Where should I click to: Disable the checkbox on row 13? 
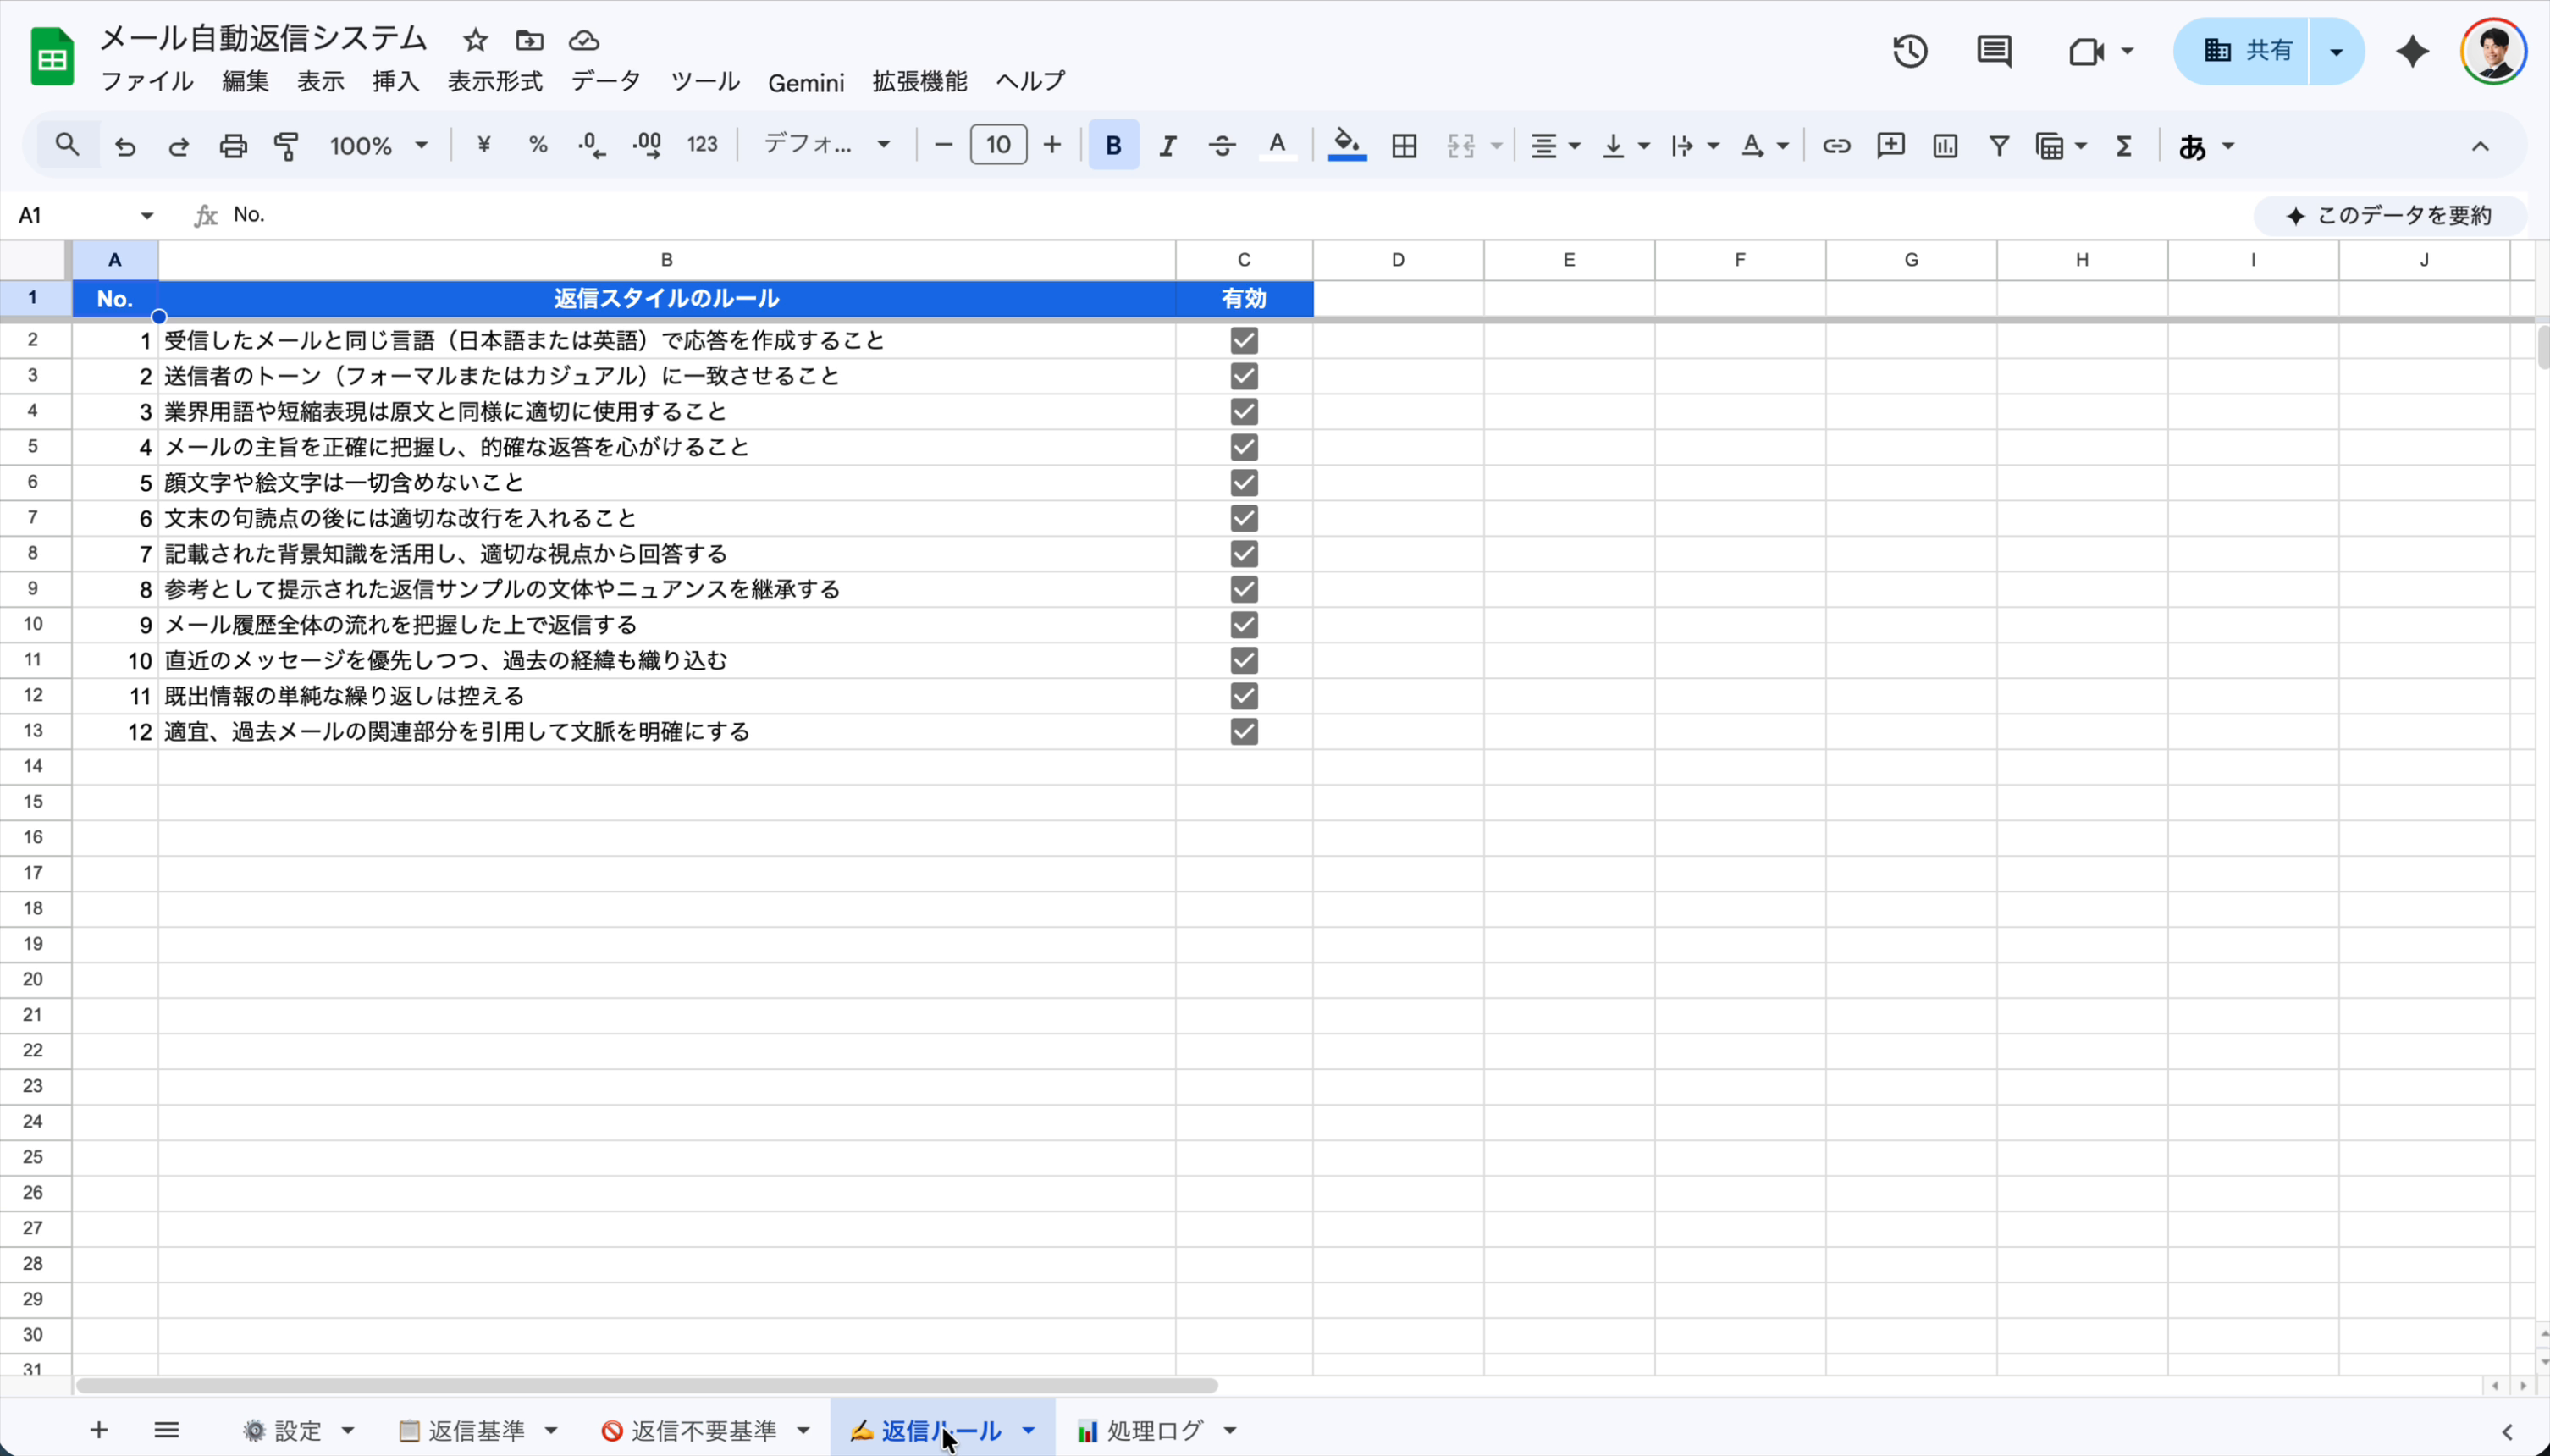pyautogui.click(x=1243, y=731)
